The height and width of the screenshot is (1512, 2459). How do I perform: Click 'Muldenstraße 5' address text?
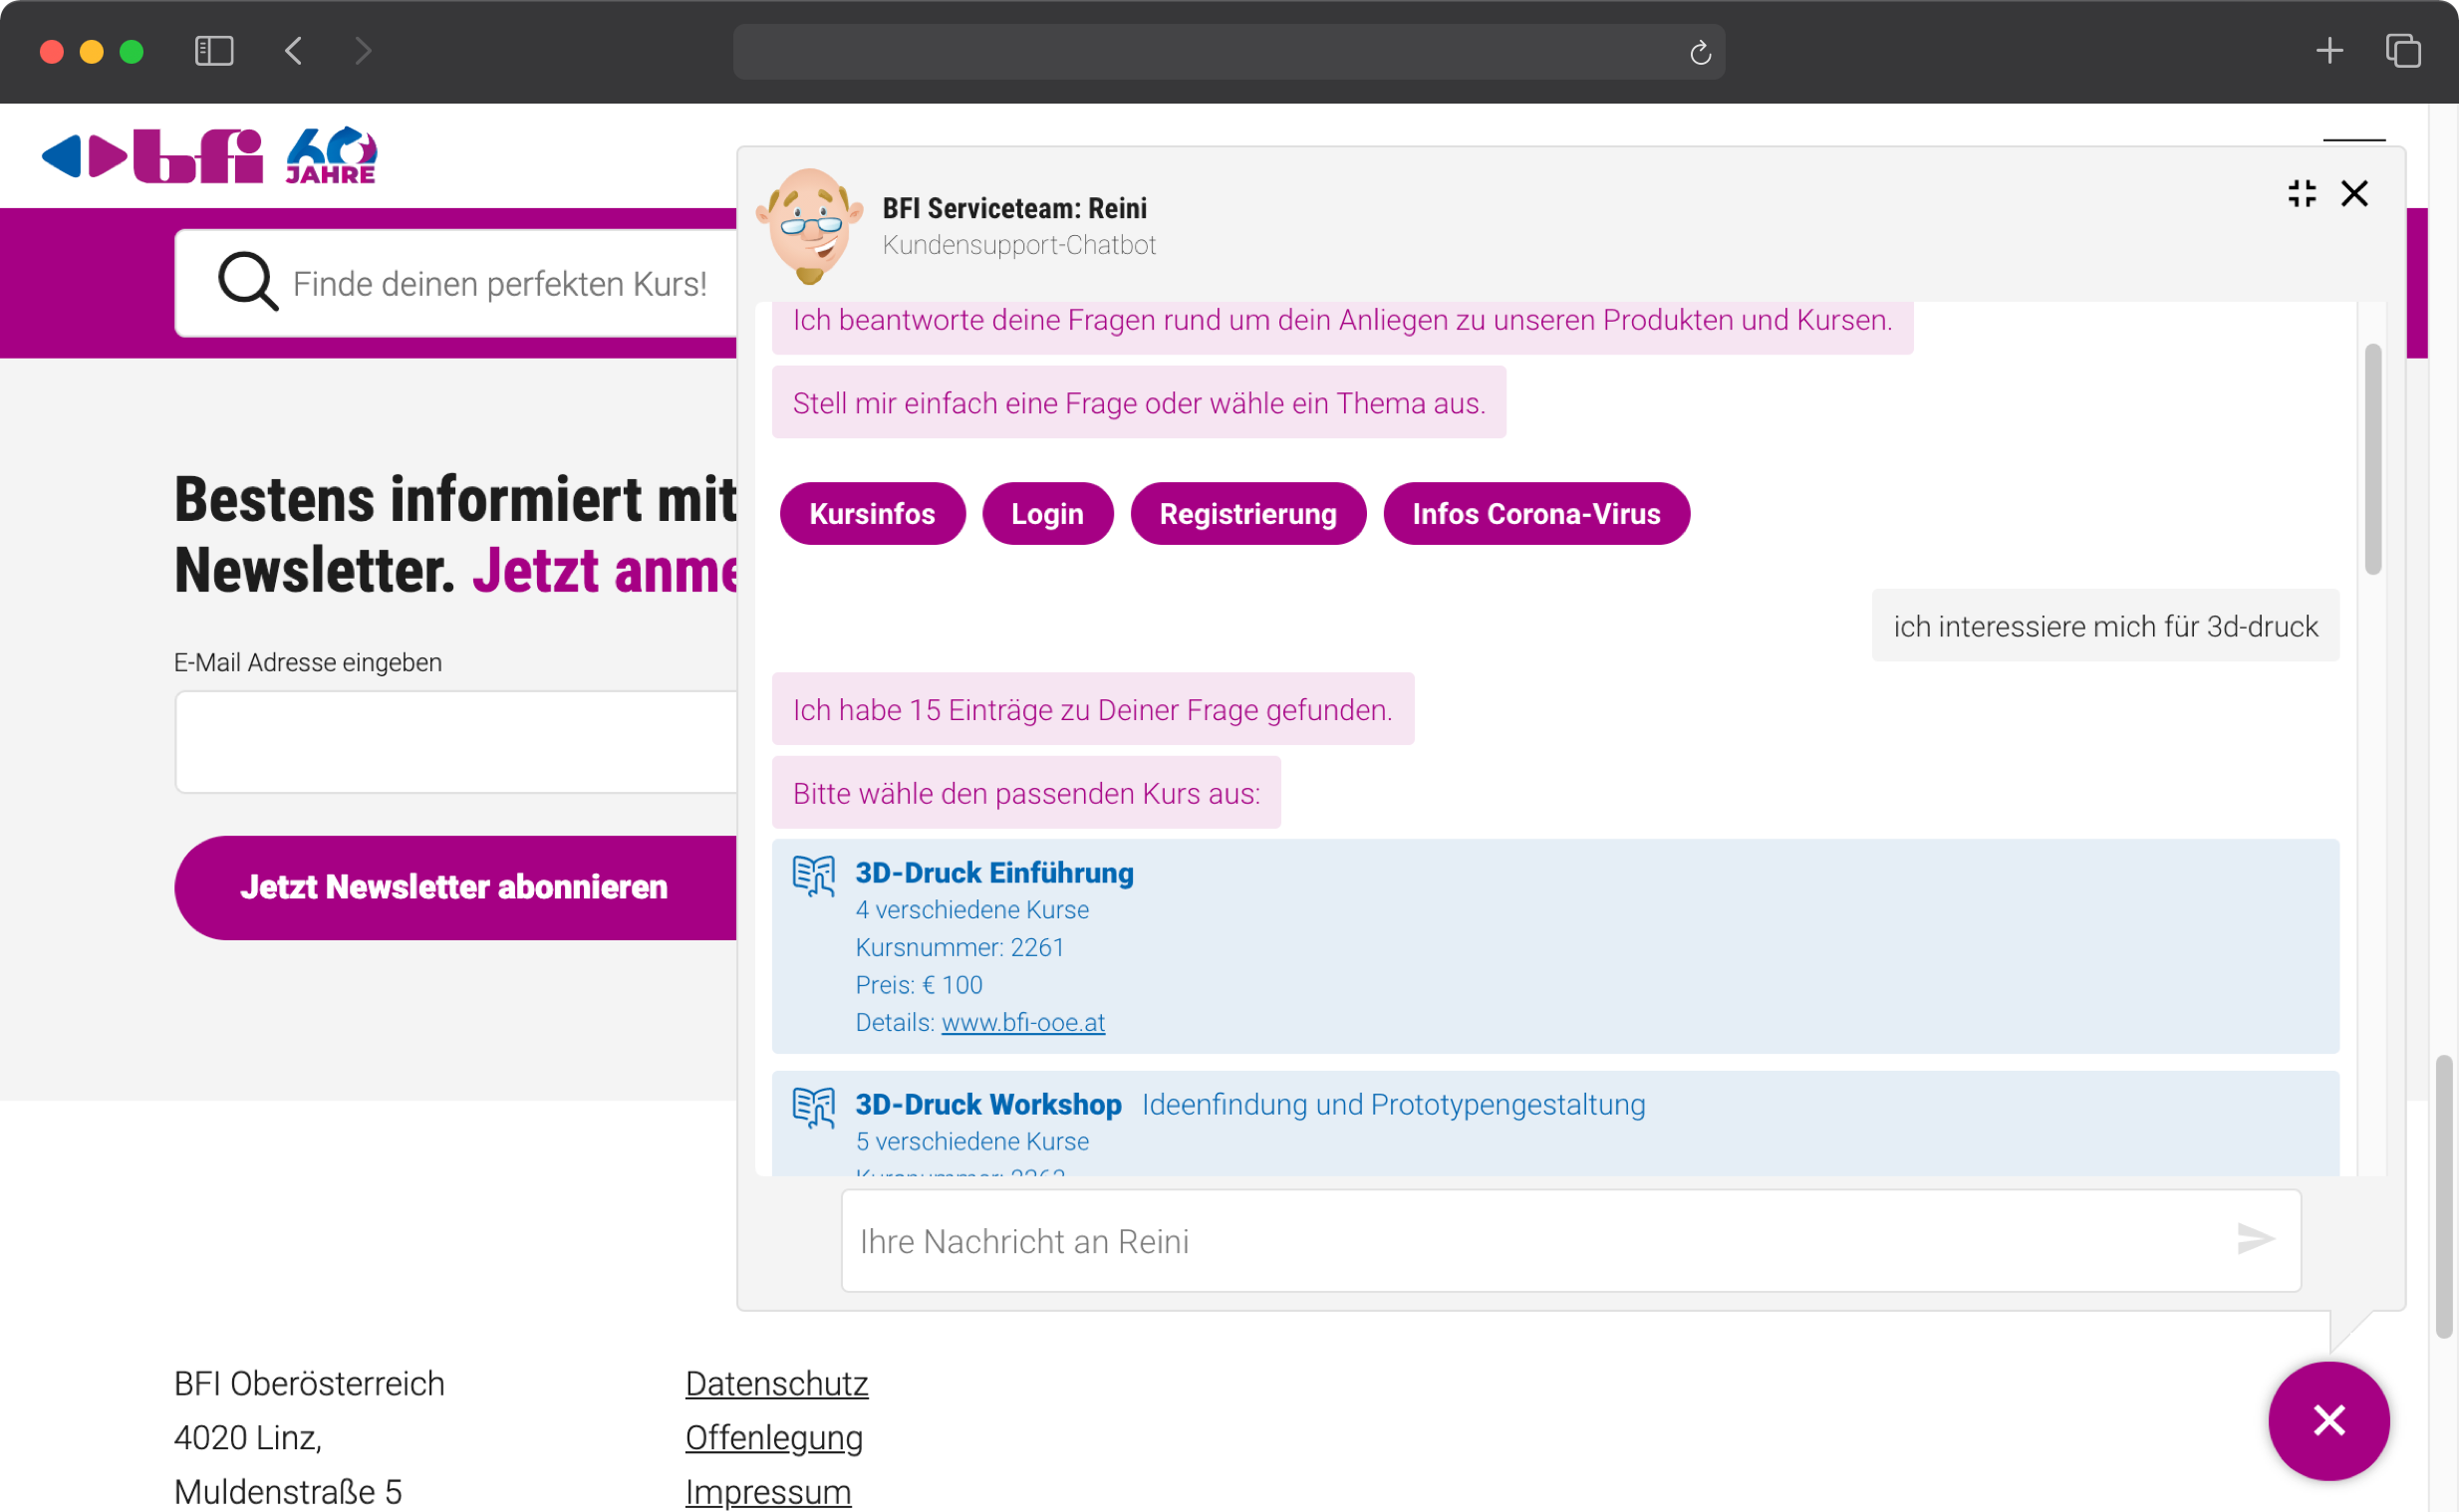[x=287, y=1491]
